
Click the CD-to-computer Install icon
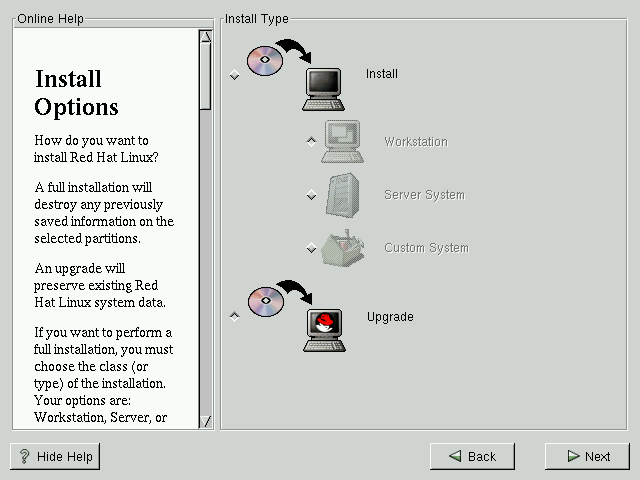click(x=296, y=73)
